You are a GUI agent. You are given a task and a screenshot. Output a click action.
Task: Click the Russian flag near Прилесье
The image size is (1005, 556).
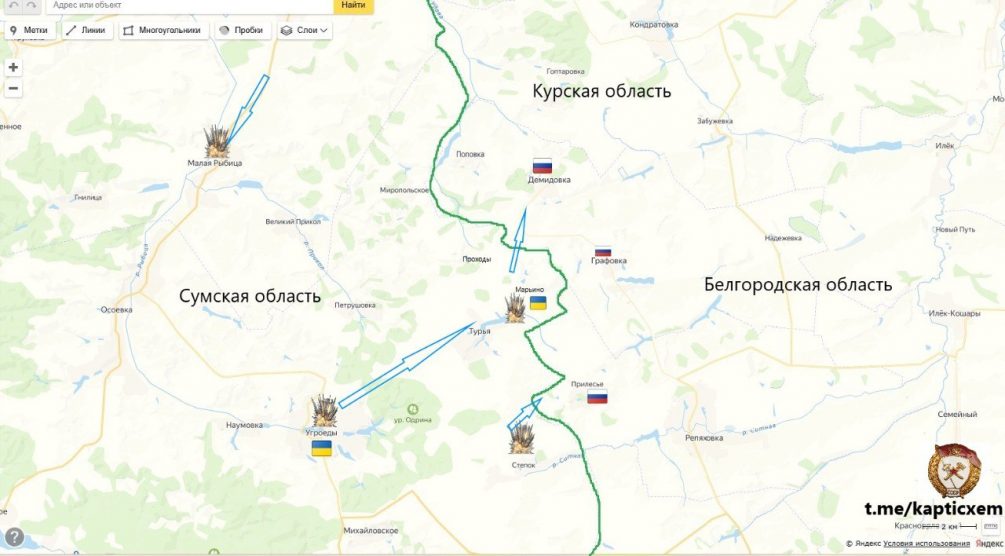597,396
